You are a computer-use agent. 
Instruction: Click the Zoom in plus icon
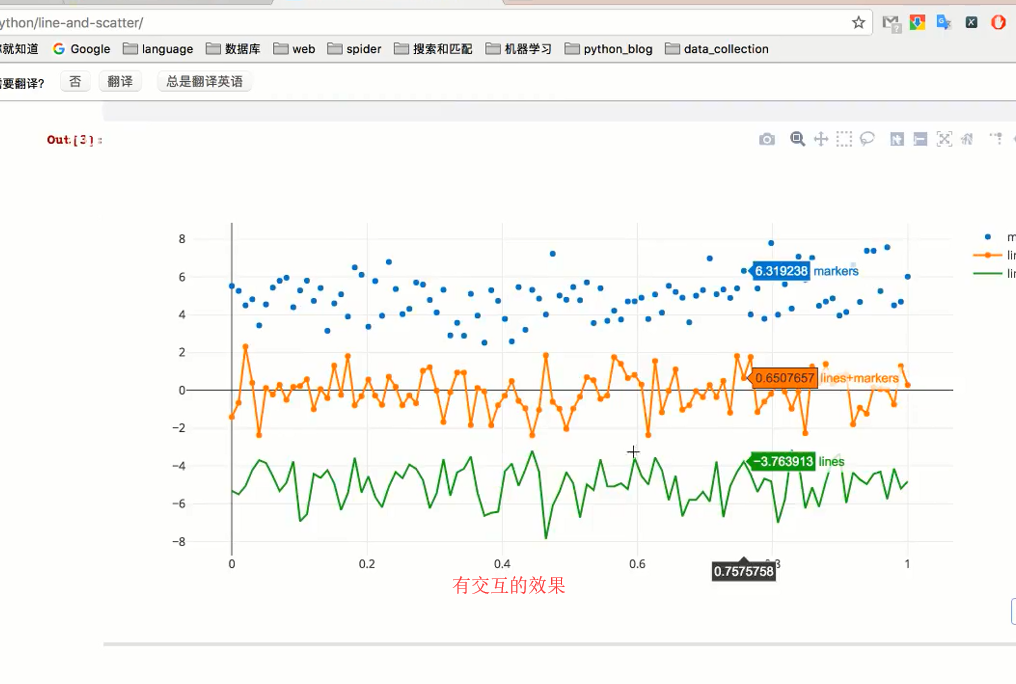(x=897, y=139)
